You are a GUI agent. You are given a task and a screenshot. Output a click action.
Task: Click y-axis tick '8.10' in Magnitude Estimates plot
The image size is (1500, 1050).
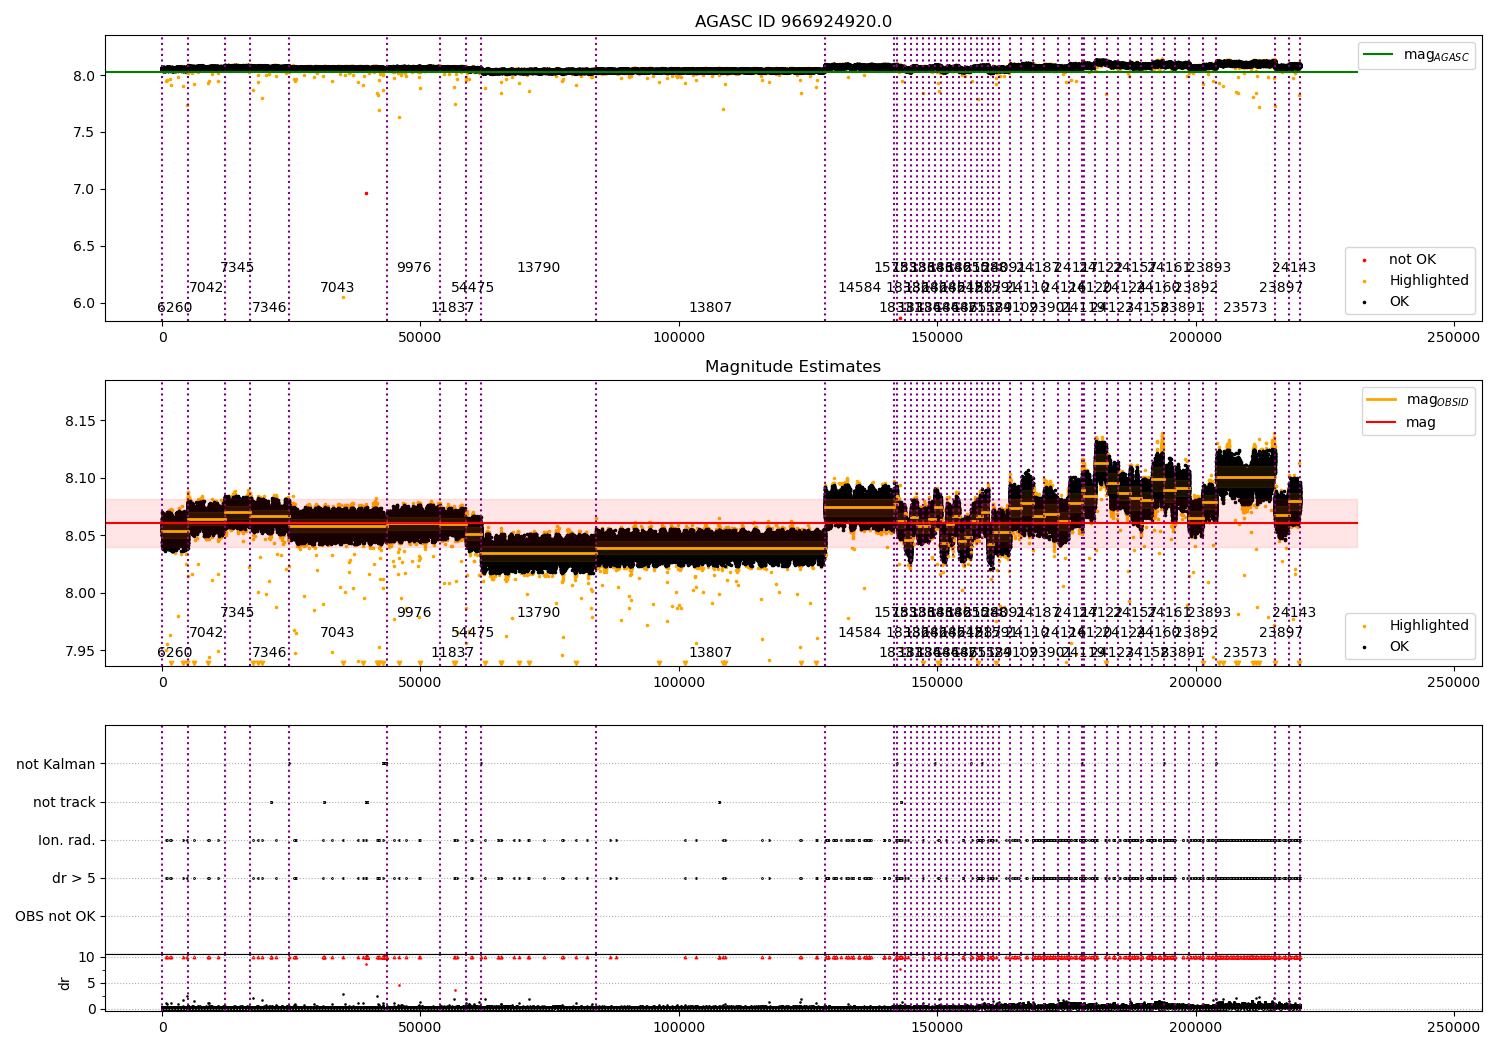click(x=79, y=479)
